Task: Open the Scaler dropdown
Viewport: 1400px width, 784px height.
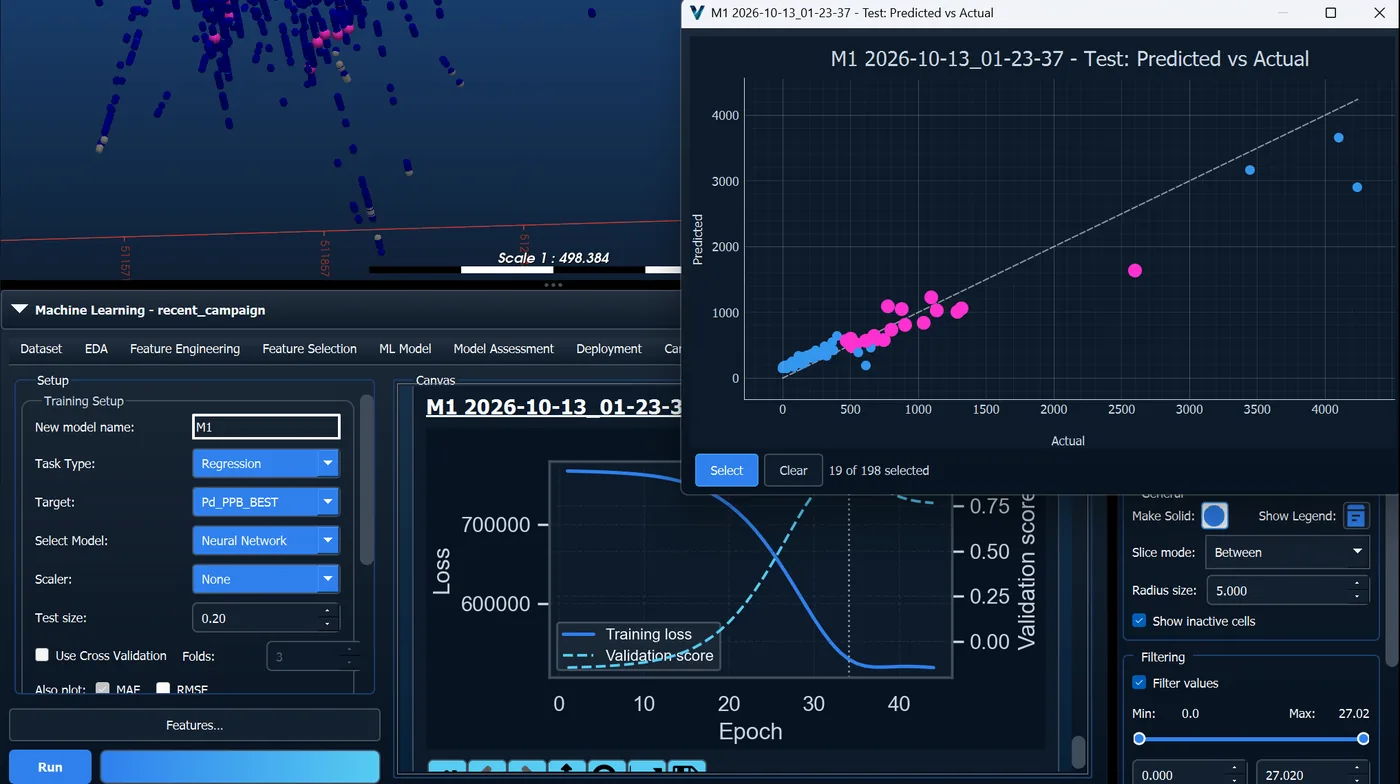Action: coord(266,579)
